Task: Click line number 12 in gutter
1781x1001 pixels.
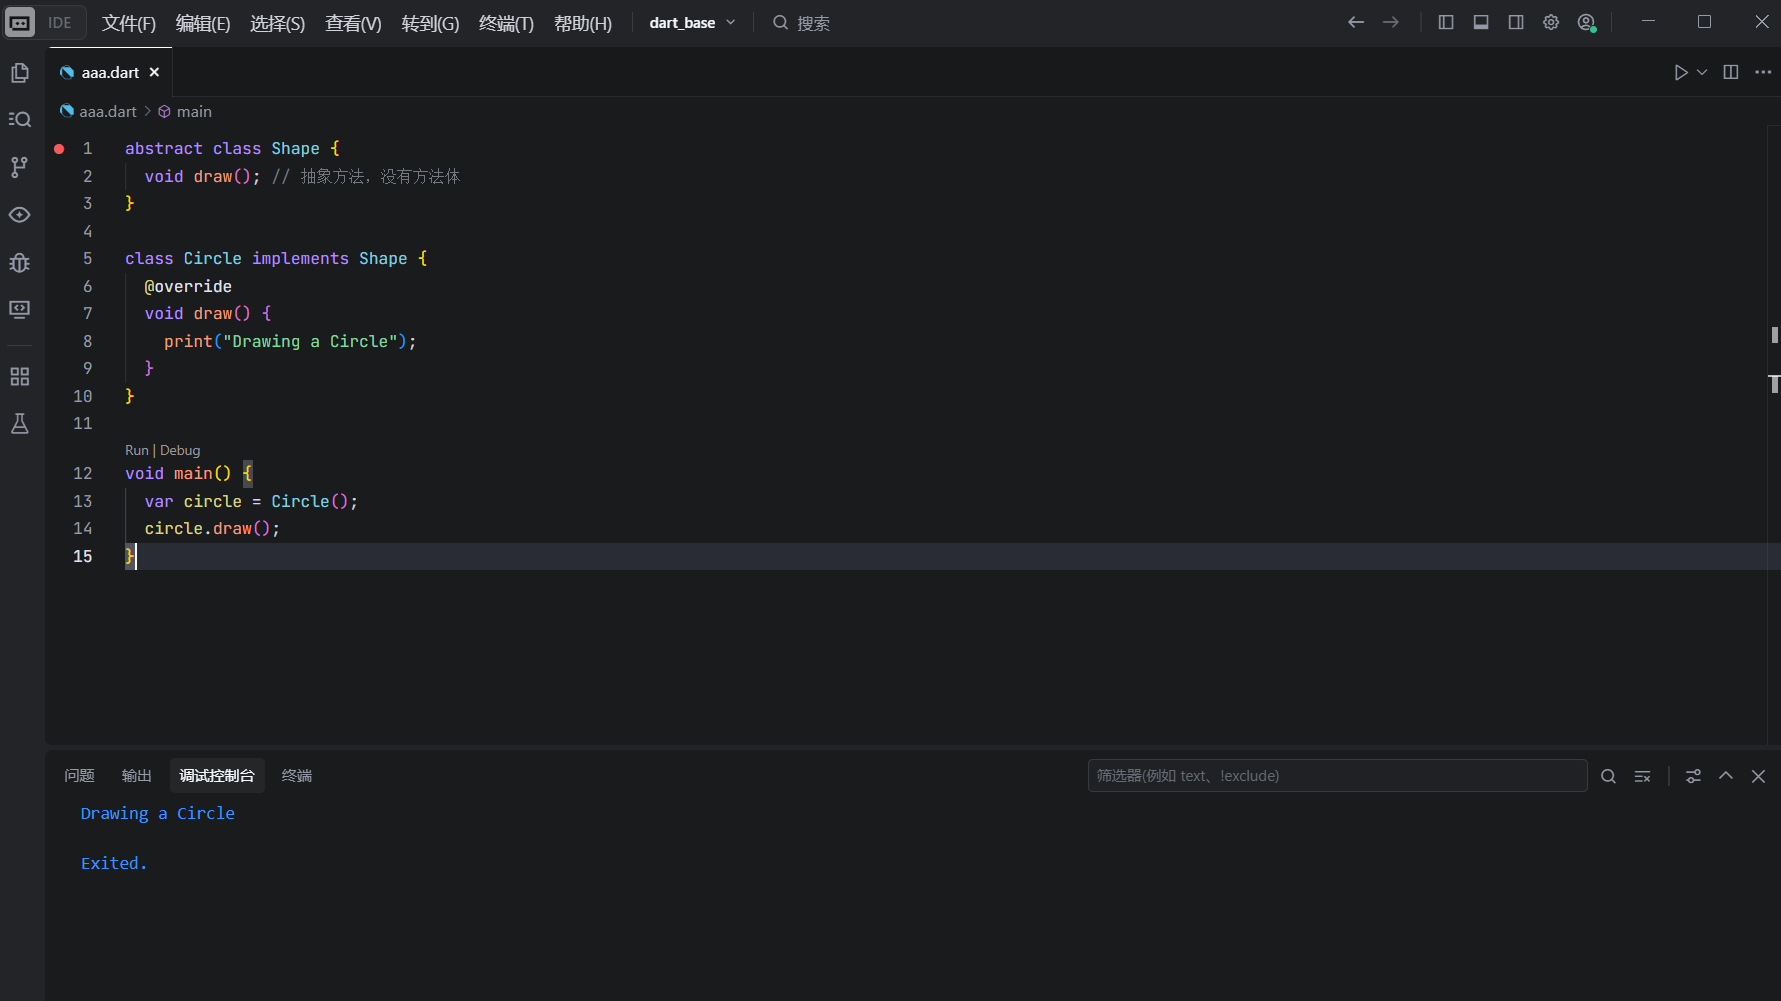Action: (83, 474)
